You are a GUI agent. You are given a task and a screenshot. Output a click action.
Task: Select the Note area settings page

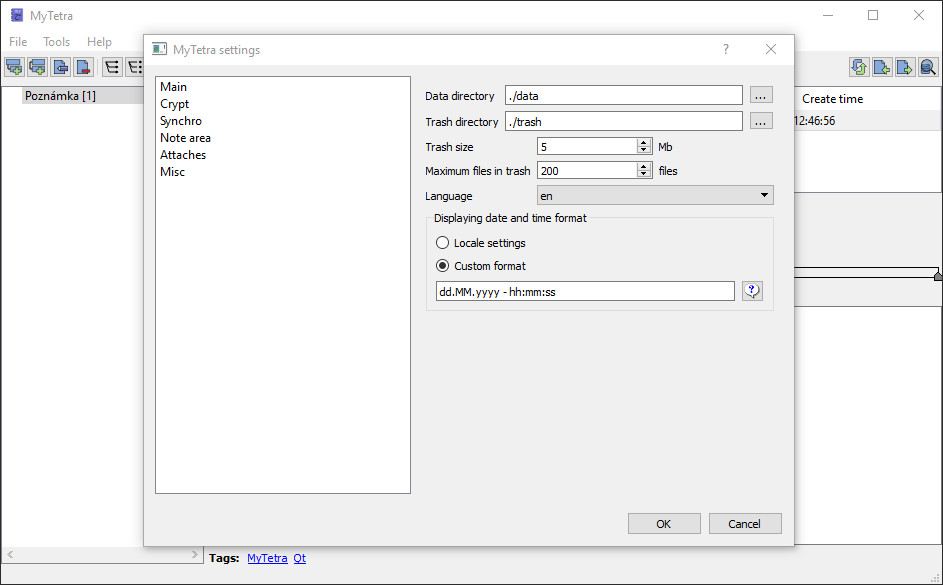tap(185, 138)
